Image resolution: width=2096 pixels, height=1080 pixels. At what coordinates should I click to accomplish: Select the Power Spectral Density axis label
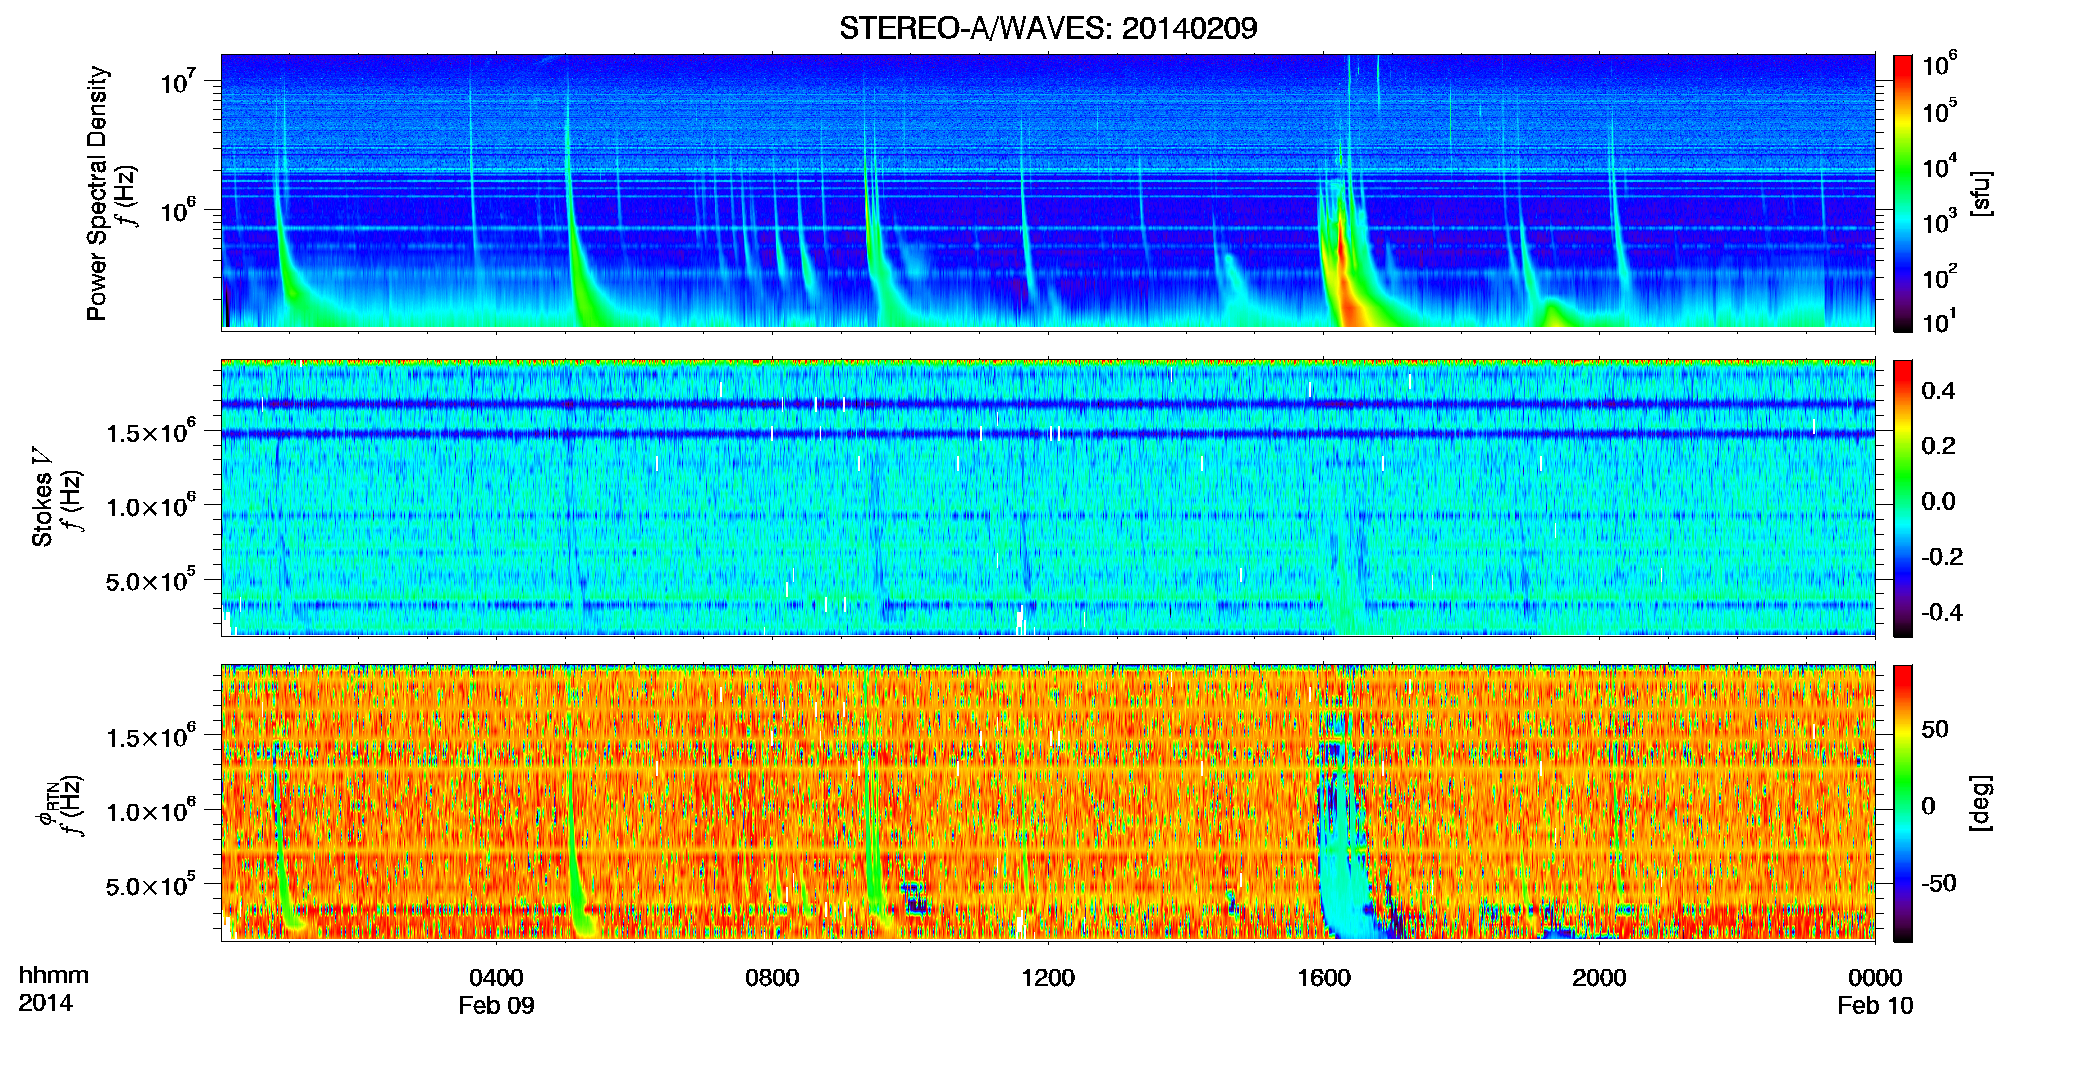pos(98,193)
